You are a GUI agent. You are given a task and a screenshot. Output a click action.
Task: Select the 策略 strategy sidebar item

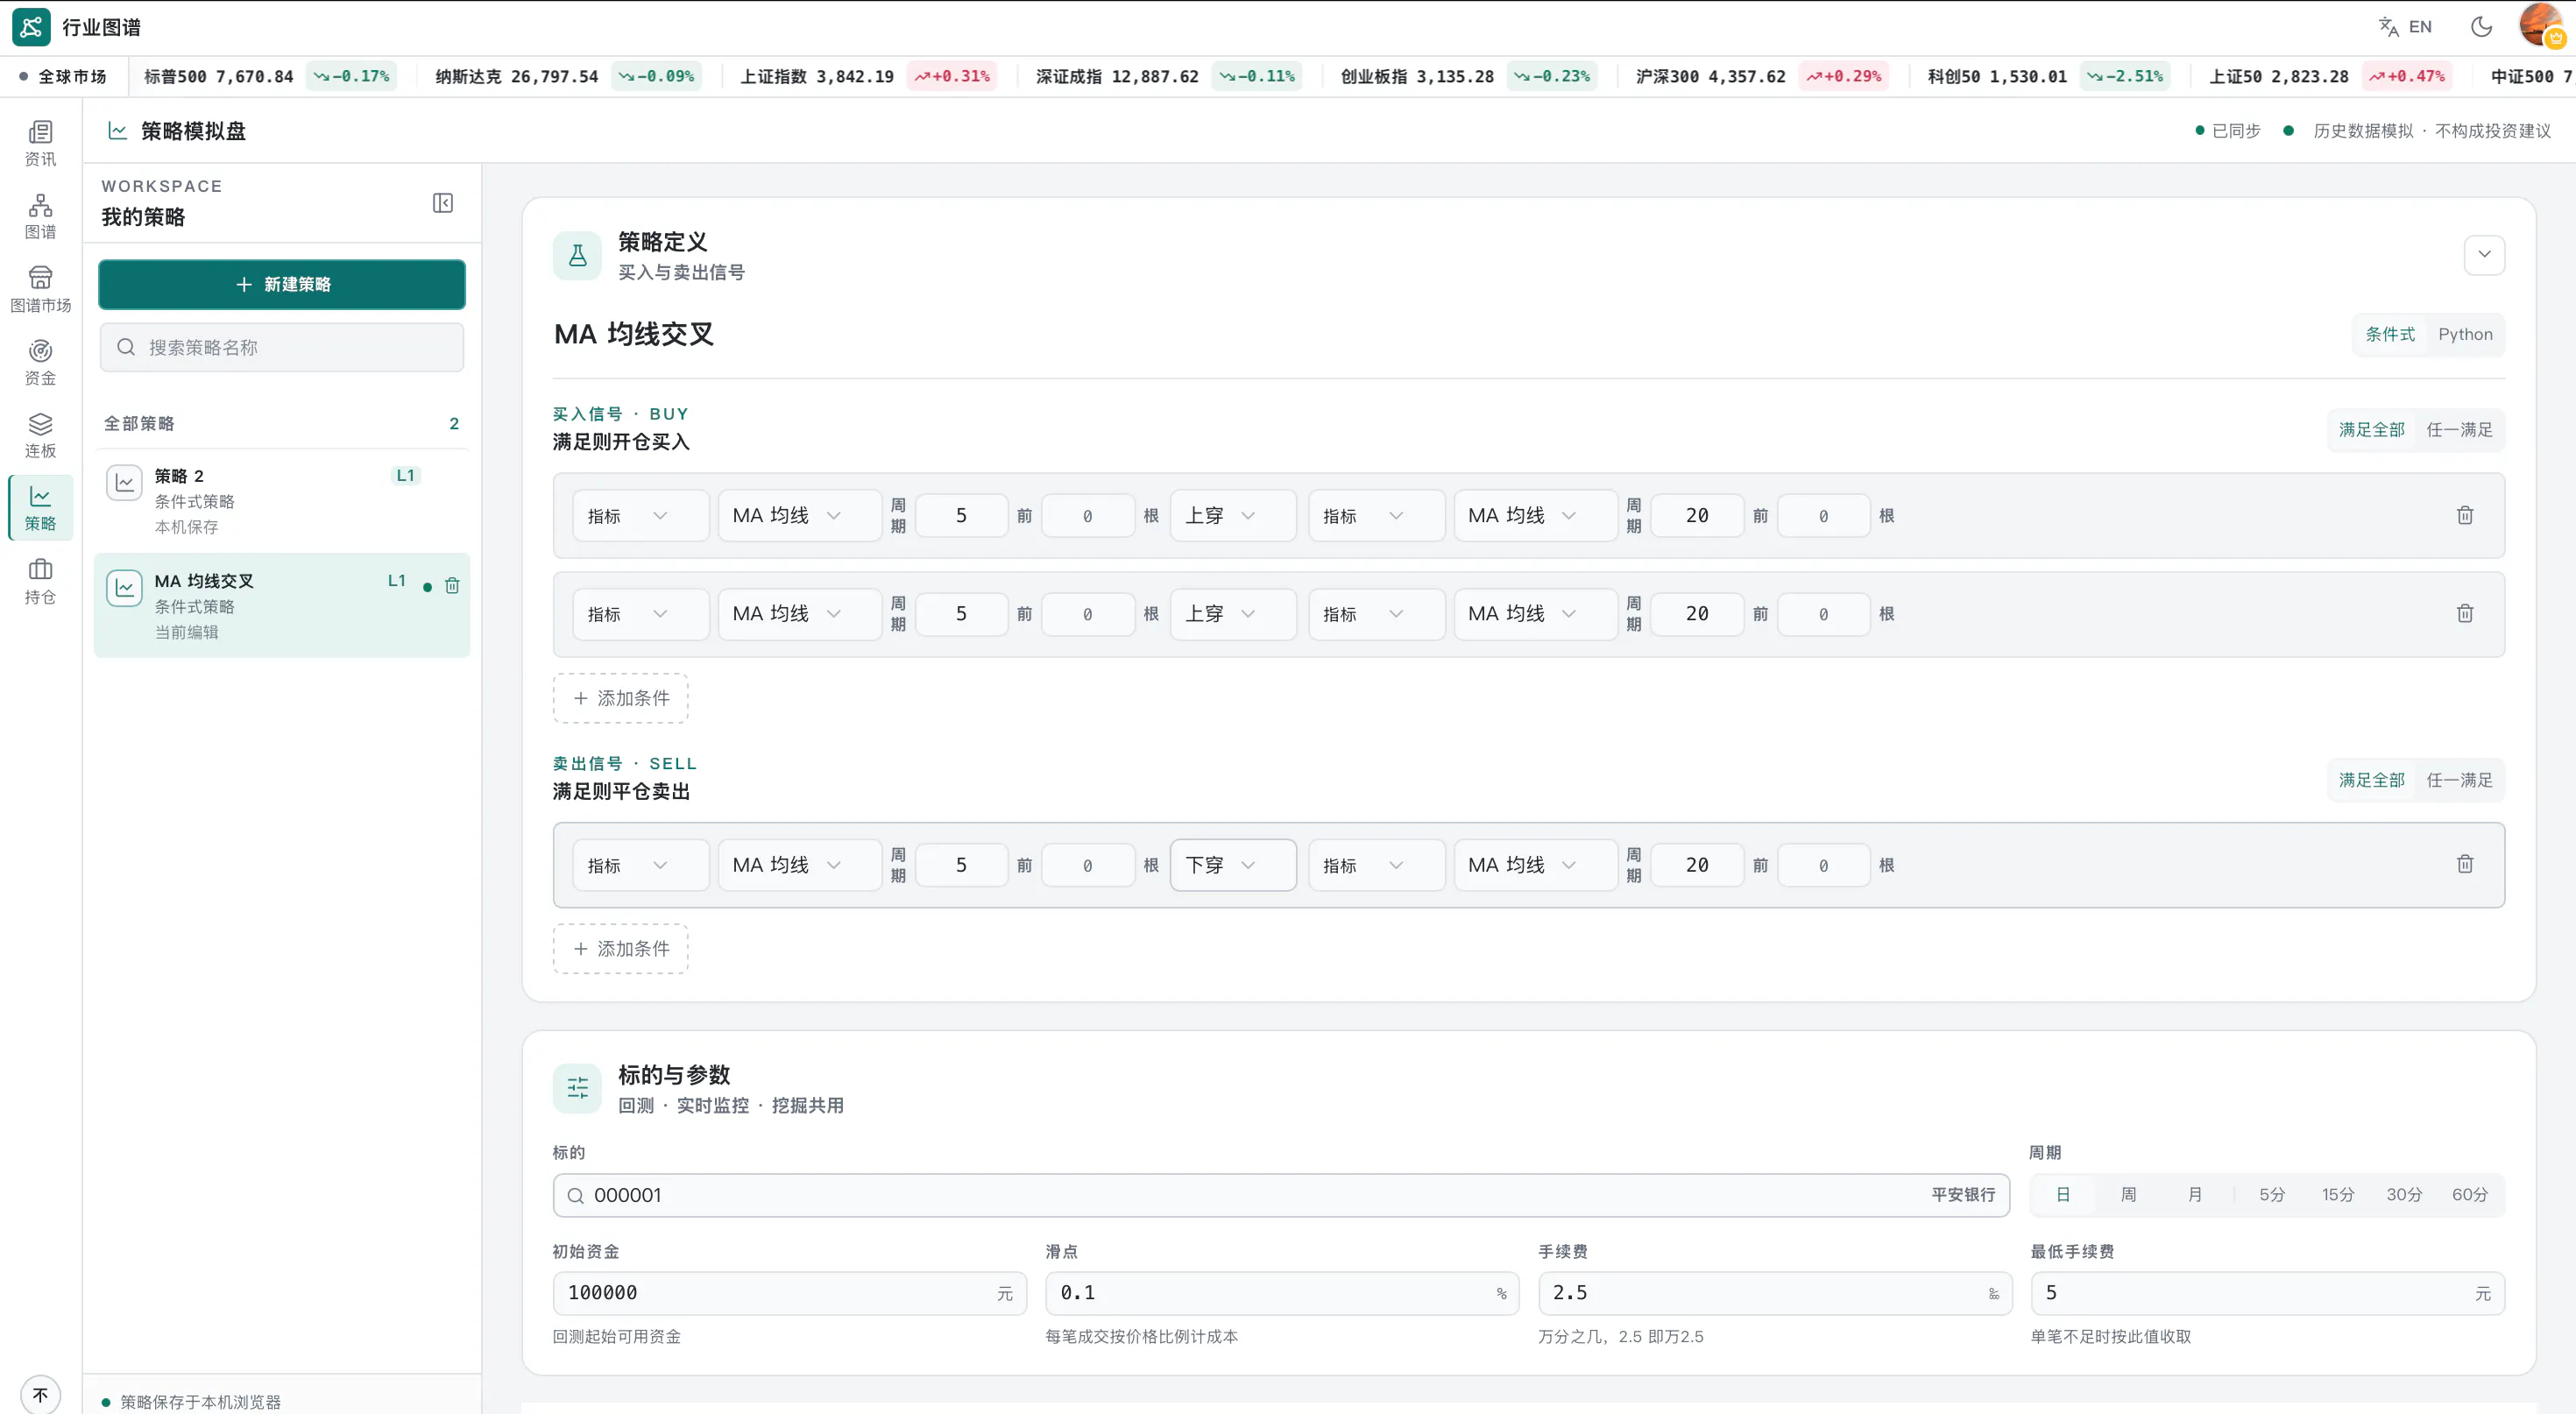pyautogui.click(x=40, y=508)
